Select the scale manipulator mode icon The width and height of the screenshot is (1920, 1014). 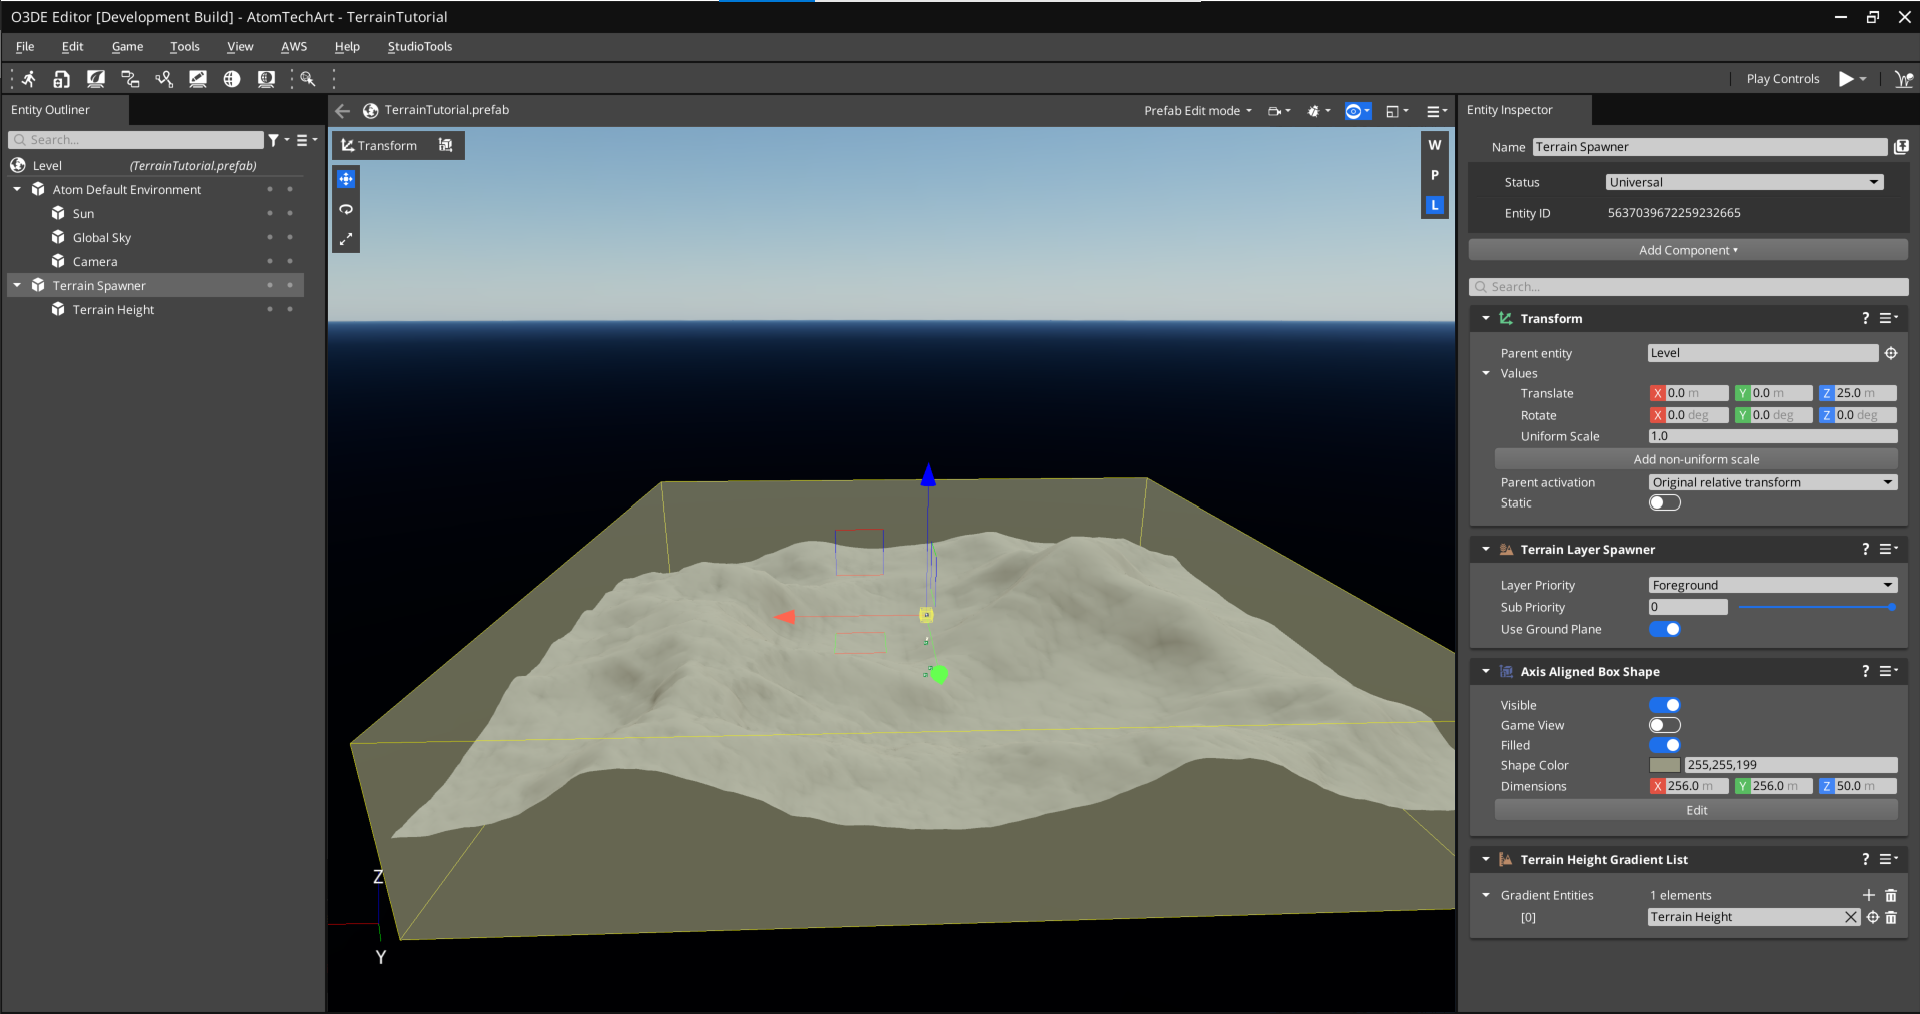click(346, 239)
